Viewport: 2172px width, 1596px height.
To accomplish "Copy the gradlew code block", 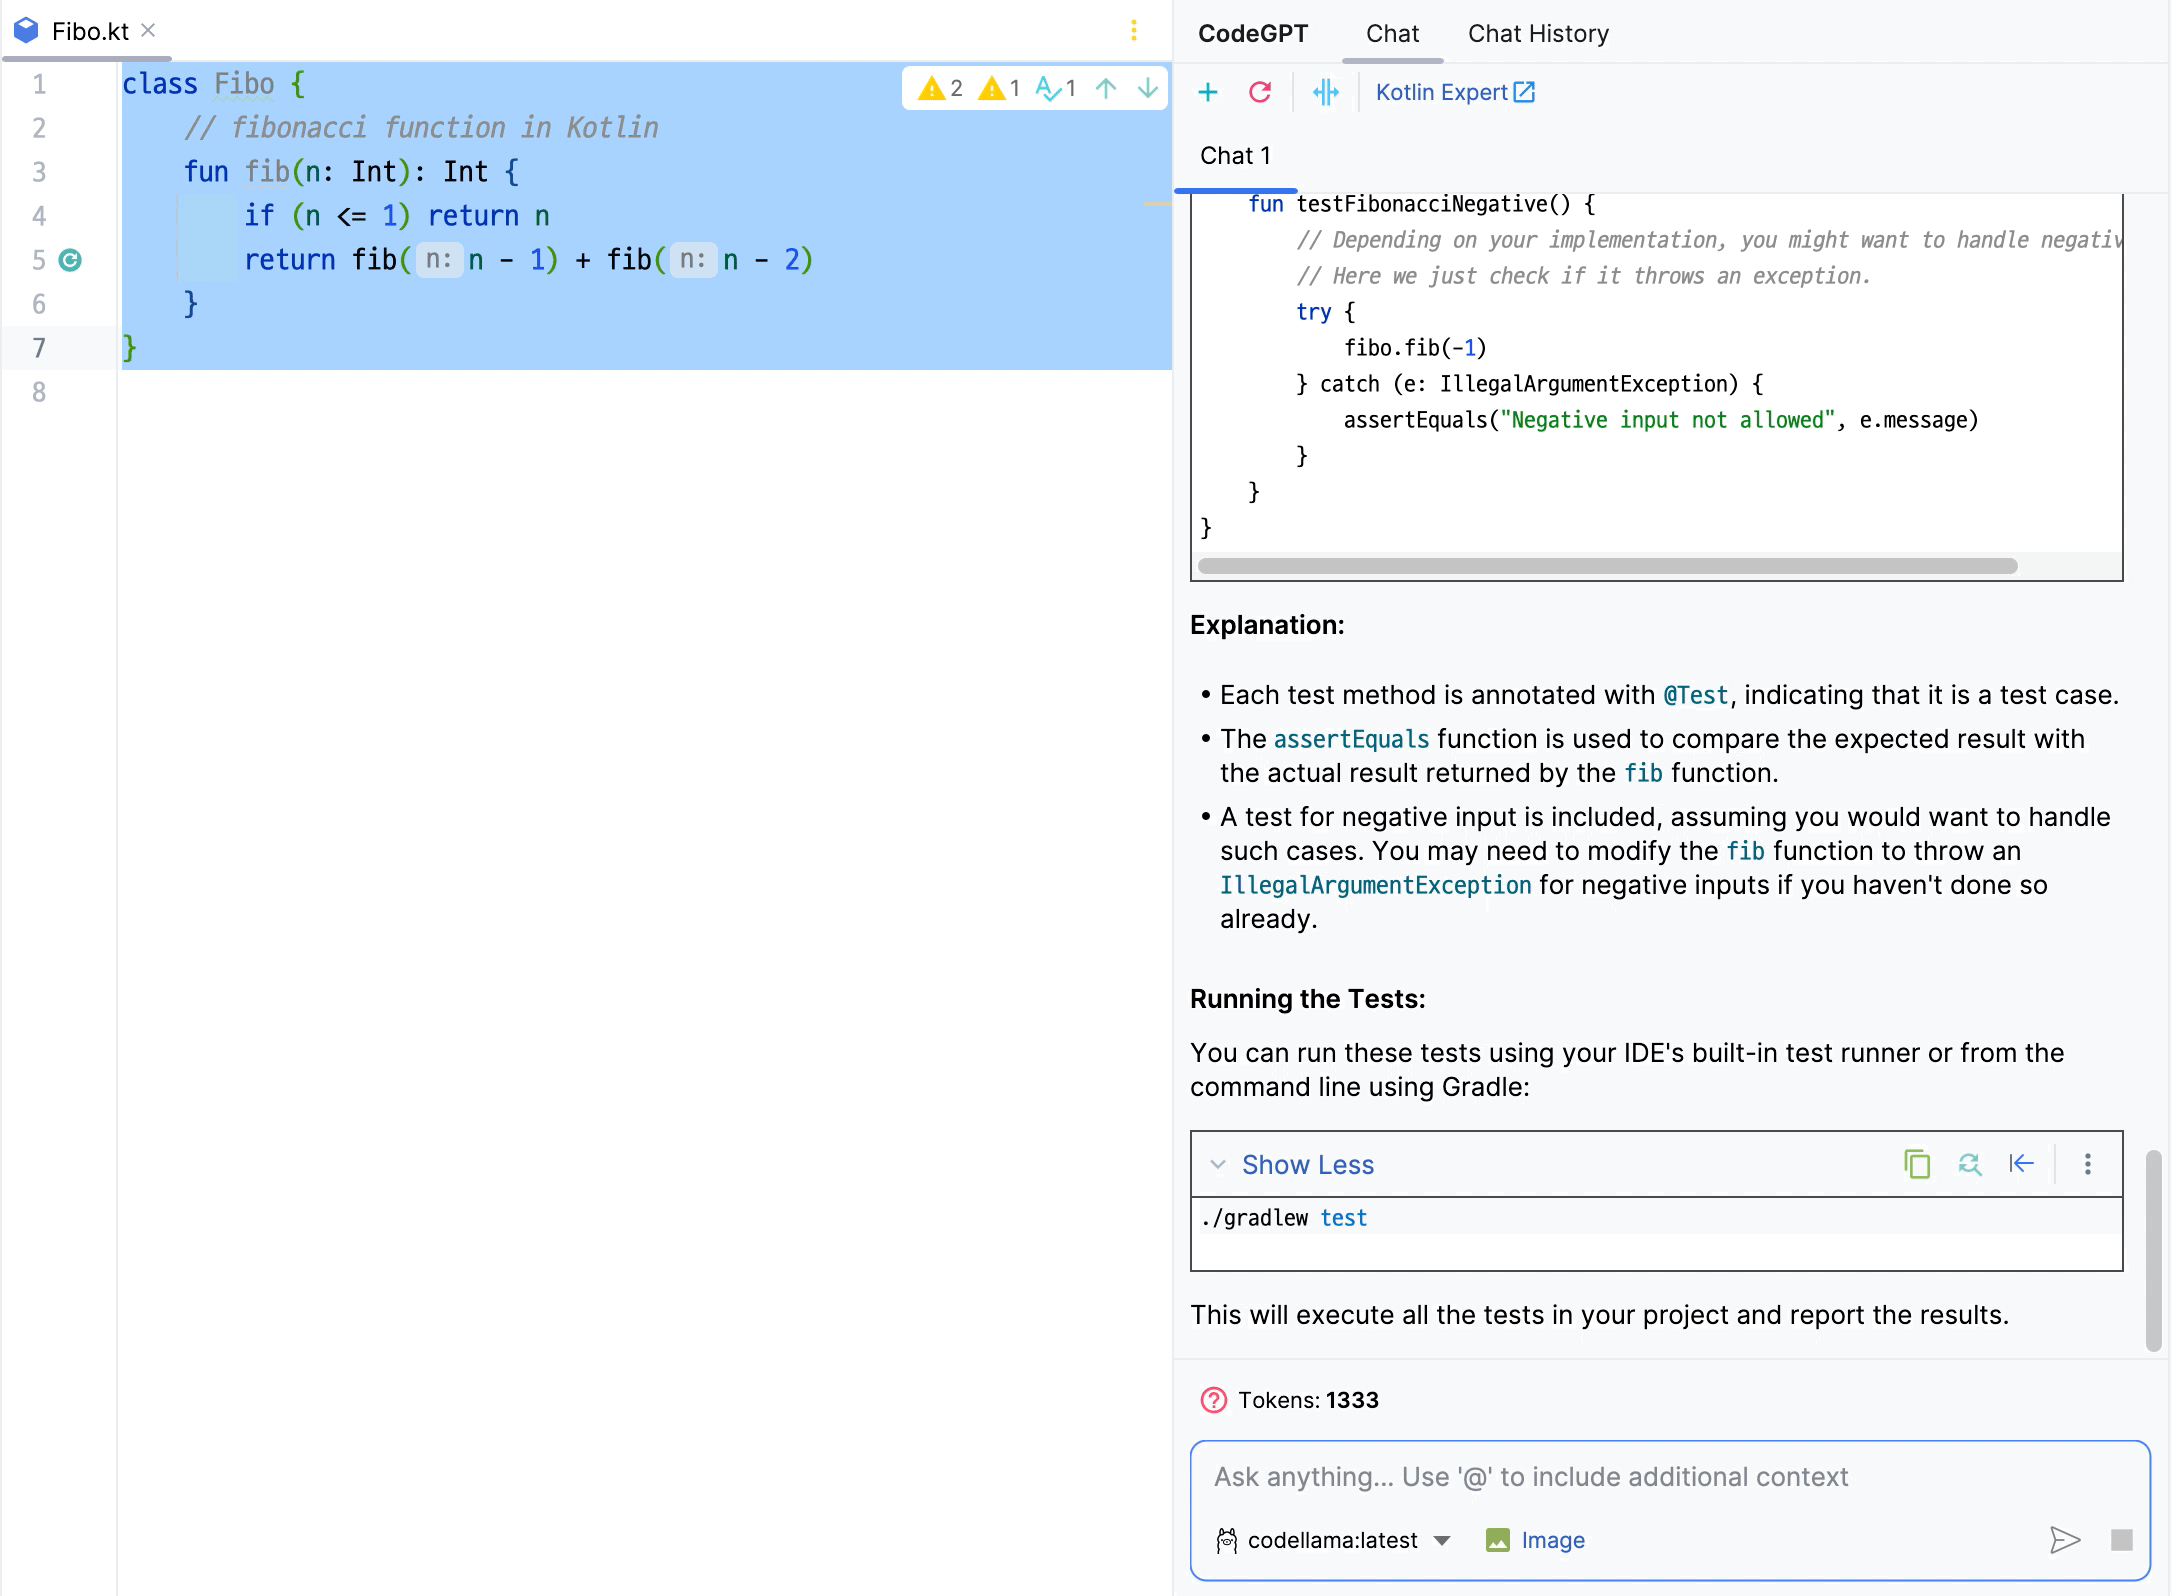I will [x=1916, y=1164].
